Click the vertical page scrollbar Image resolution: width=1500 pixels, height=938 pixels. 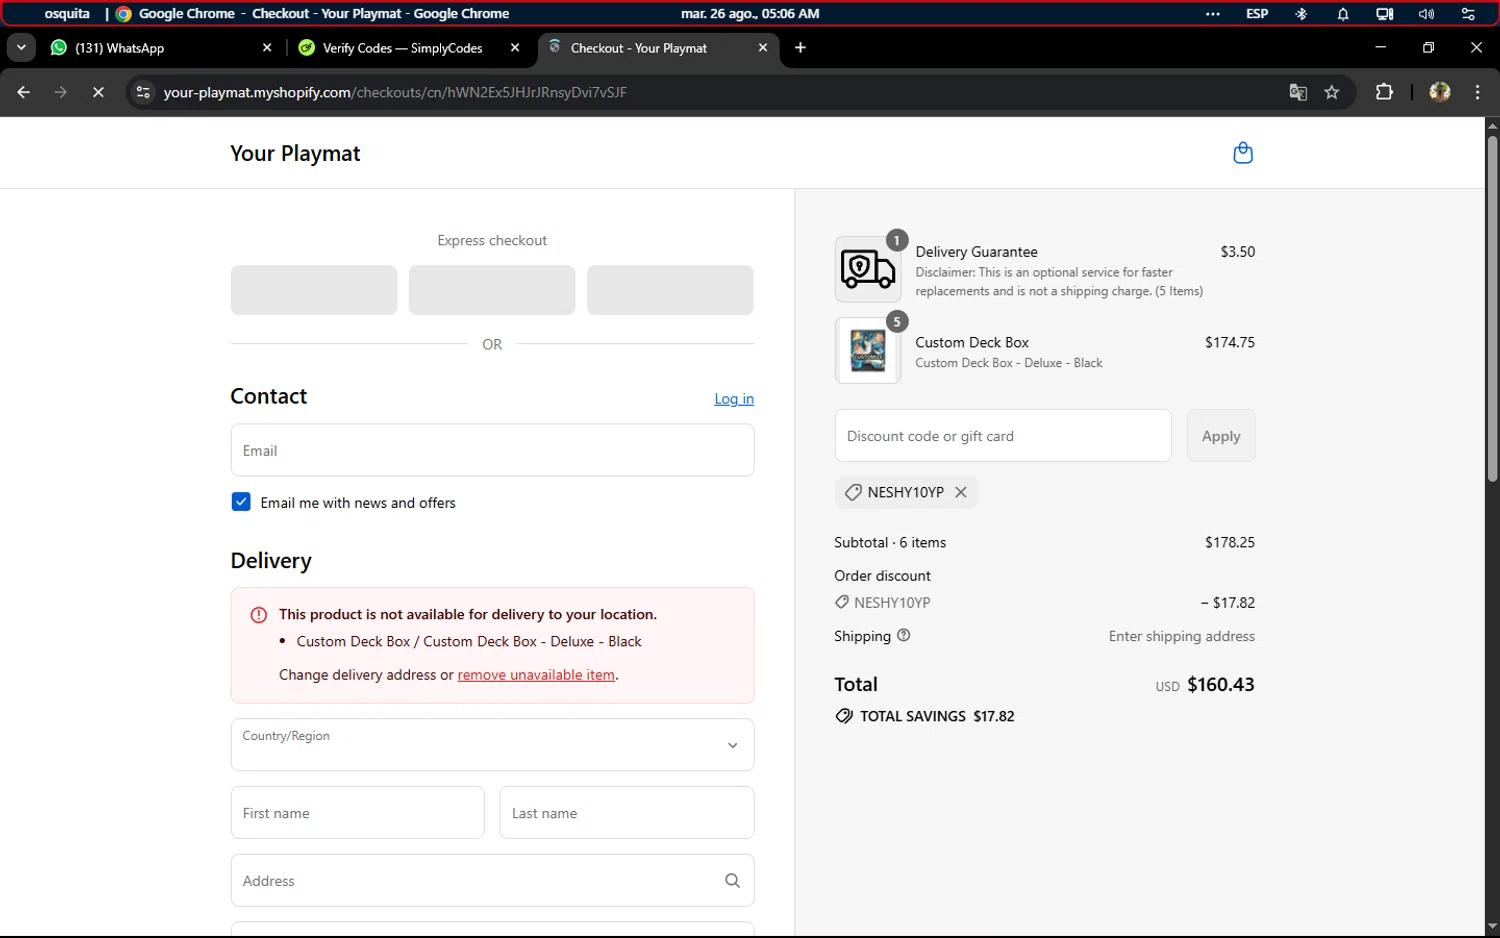click(1492, 310)
